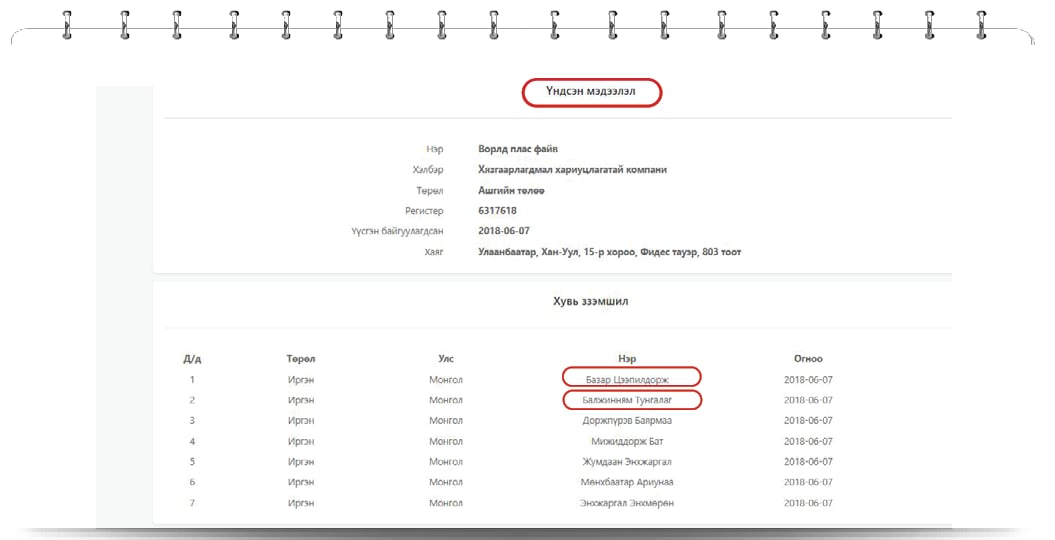This screenshot has width=1055, height=540.
Task: Click shareholder Жумдаан Энхжаргал
Action: (x=627, y=462)
